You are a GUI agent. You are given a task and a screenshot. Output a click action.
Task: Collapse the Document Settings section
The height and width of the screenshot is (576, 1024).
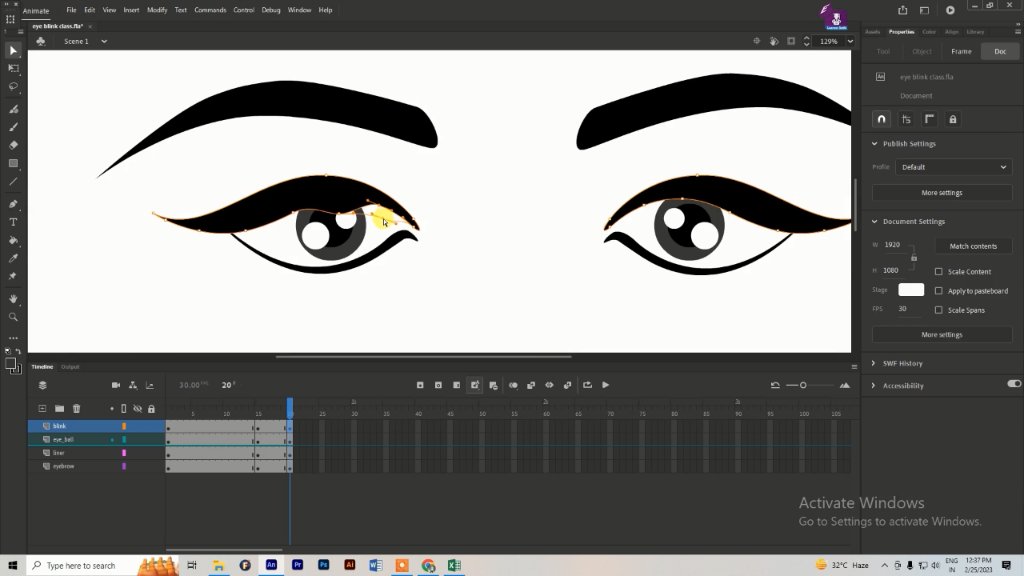[x=874, y=221]
